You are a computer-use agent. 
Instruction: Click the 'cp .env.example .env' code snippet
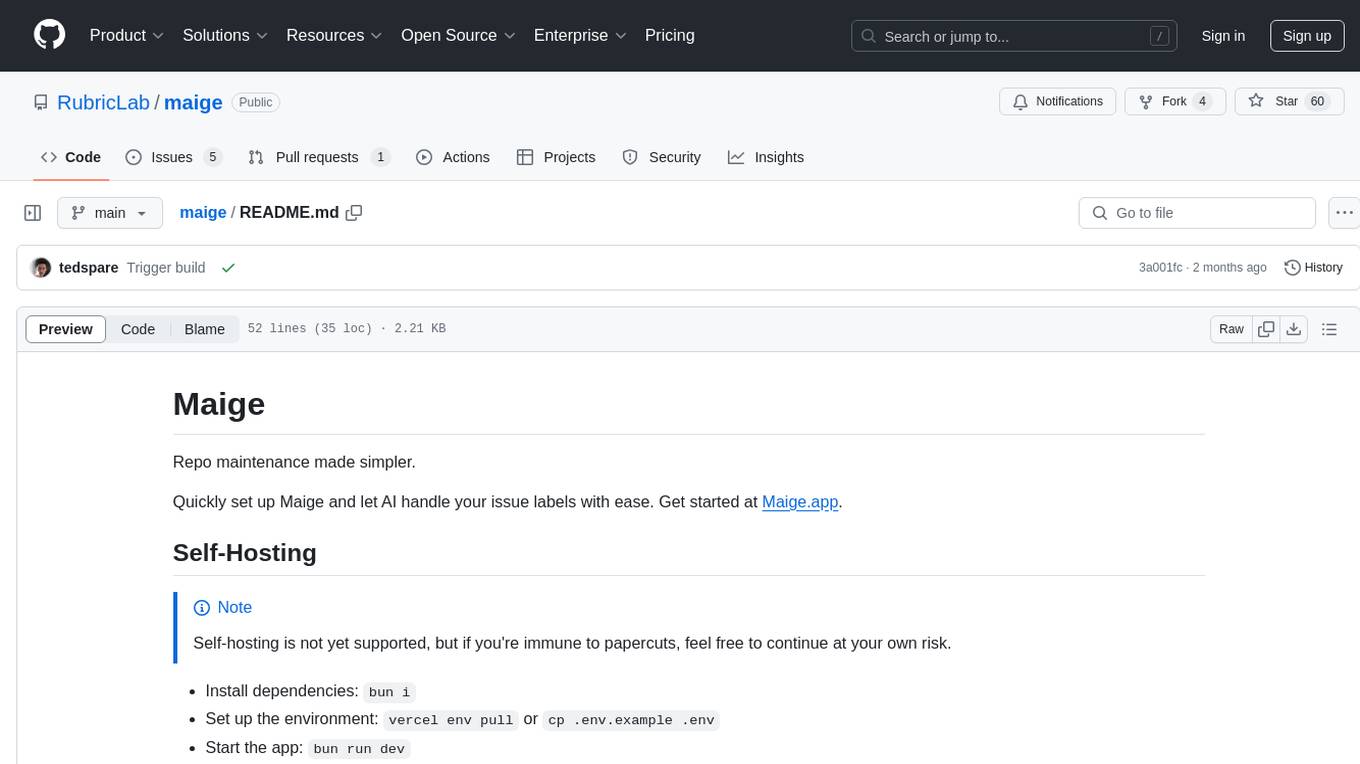(632, 720)
